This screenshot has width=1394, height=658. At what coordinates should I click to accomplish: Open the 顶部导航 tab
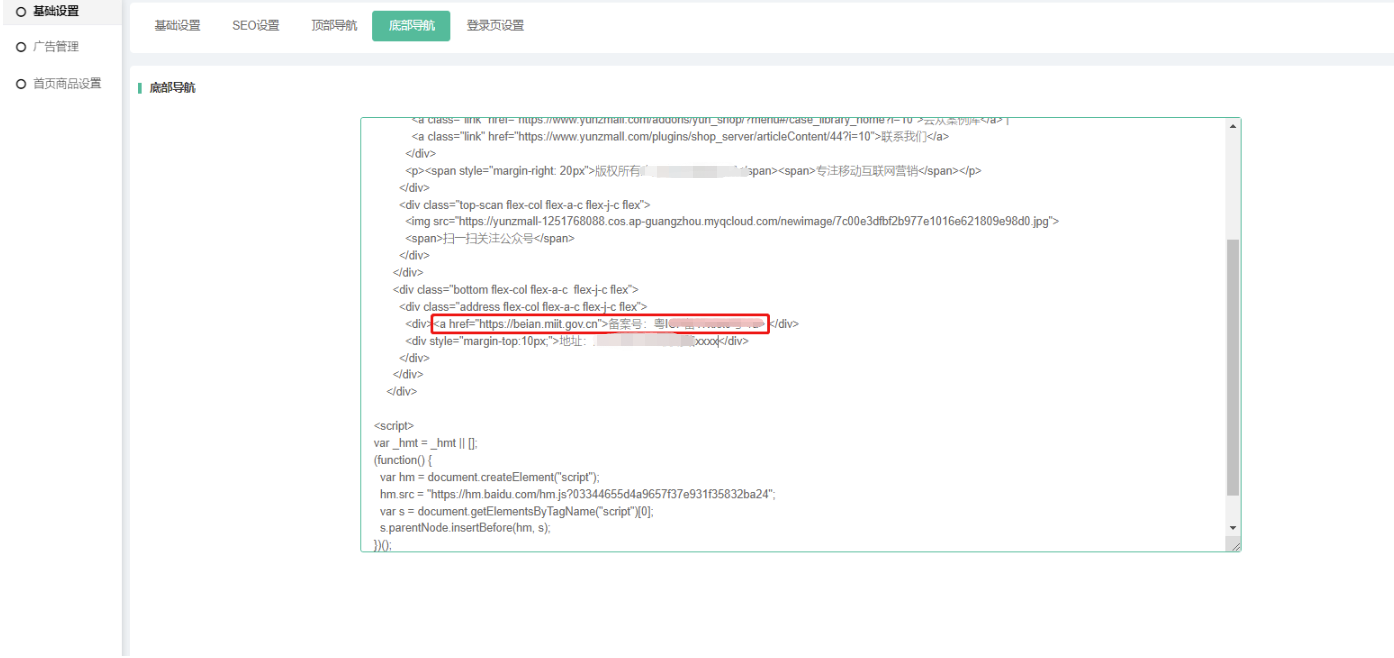pos(334,26)
